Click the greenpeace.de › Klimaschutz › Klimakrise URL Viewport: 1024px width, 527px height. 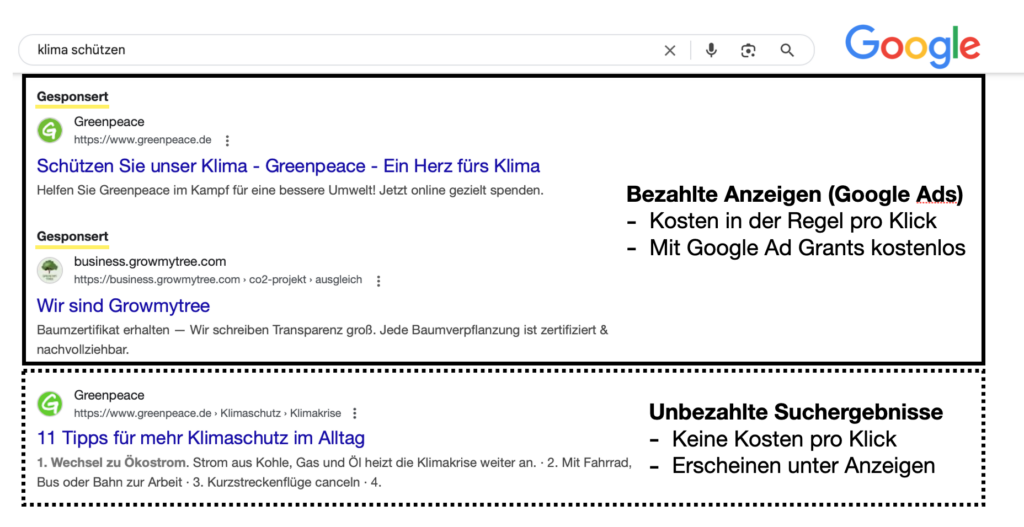[207, 413]
